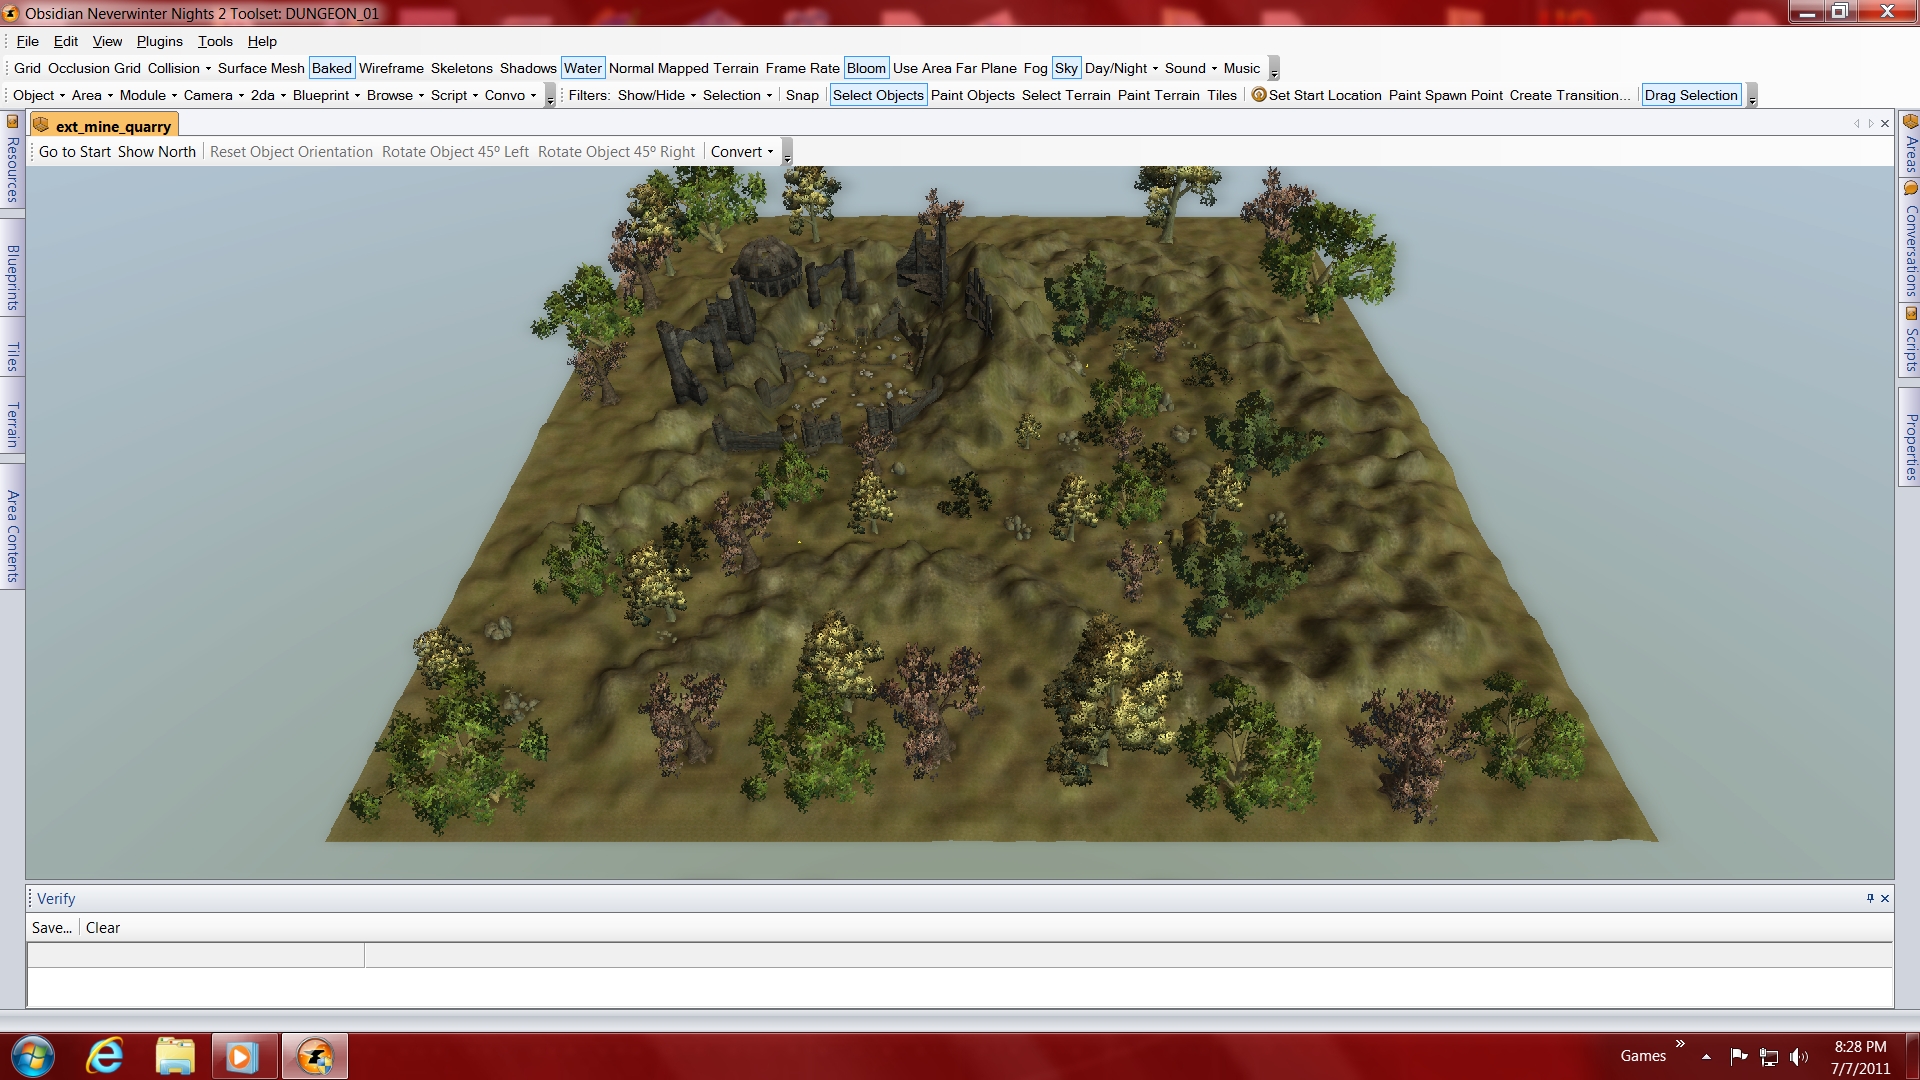Open the Conversations panel icon
Image resolution: width=1920 pixels, height=1080 pixels.
[1910, 189]
